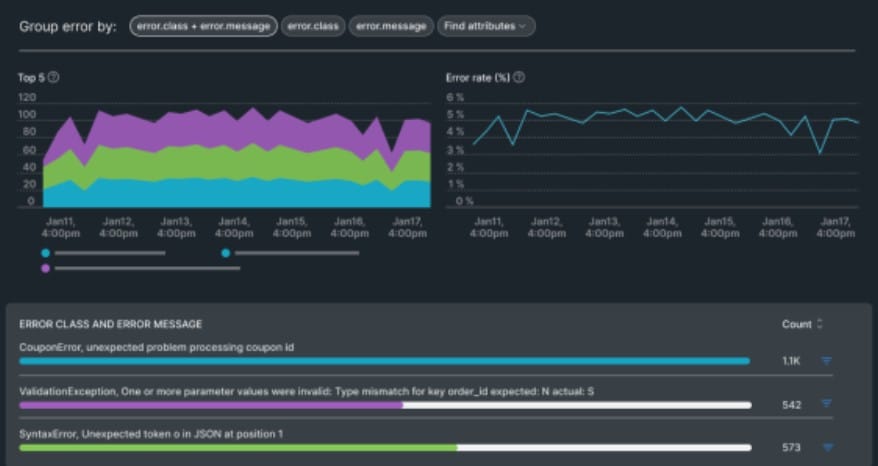Click the Top 5 chart title
The image size is (878, 466).
tap(31, 78)
